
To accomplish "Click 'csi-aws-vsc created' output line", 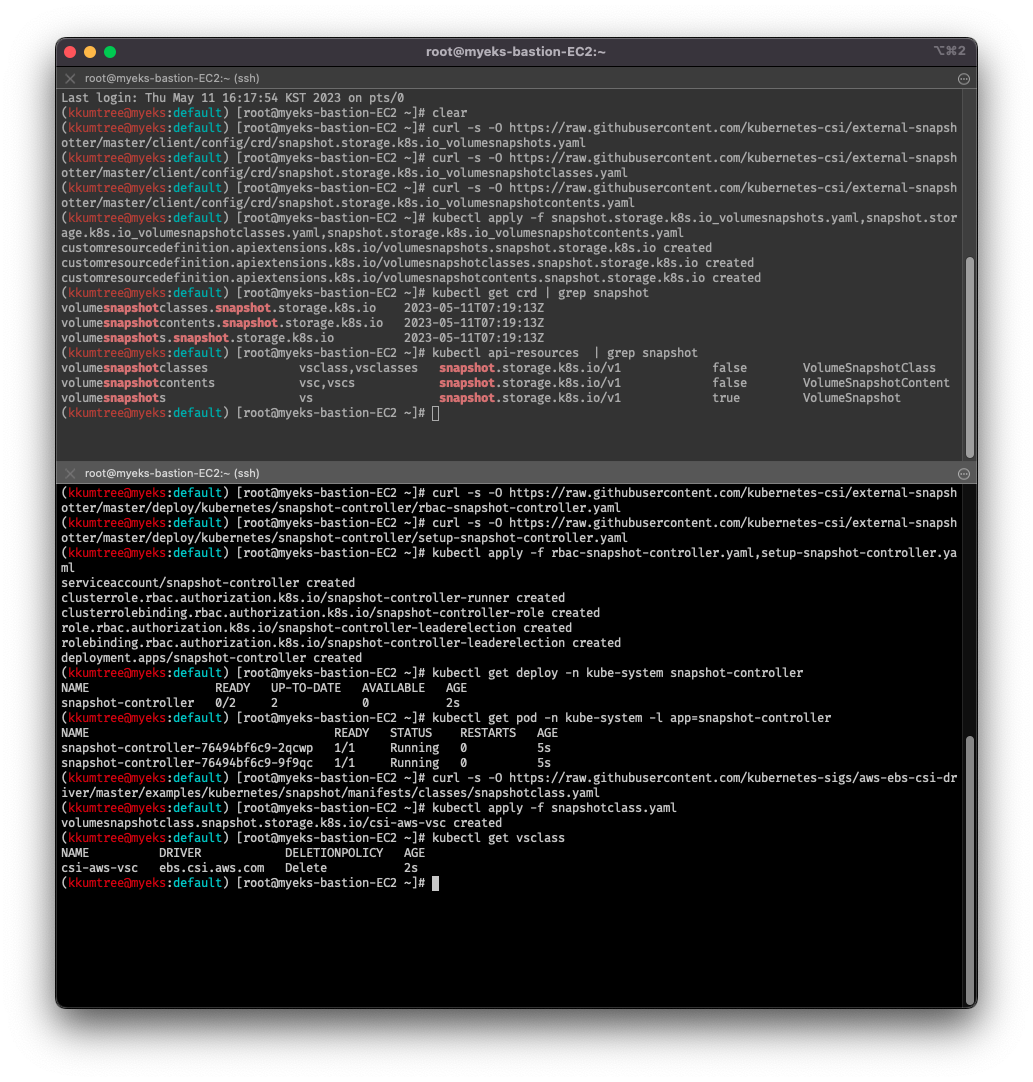I will pos(282,823).
